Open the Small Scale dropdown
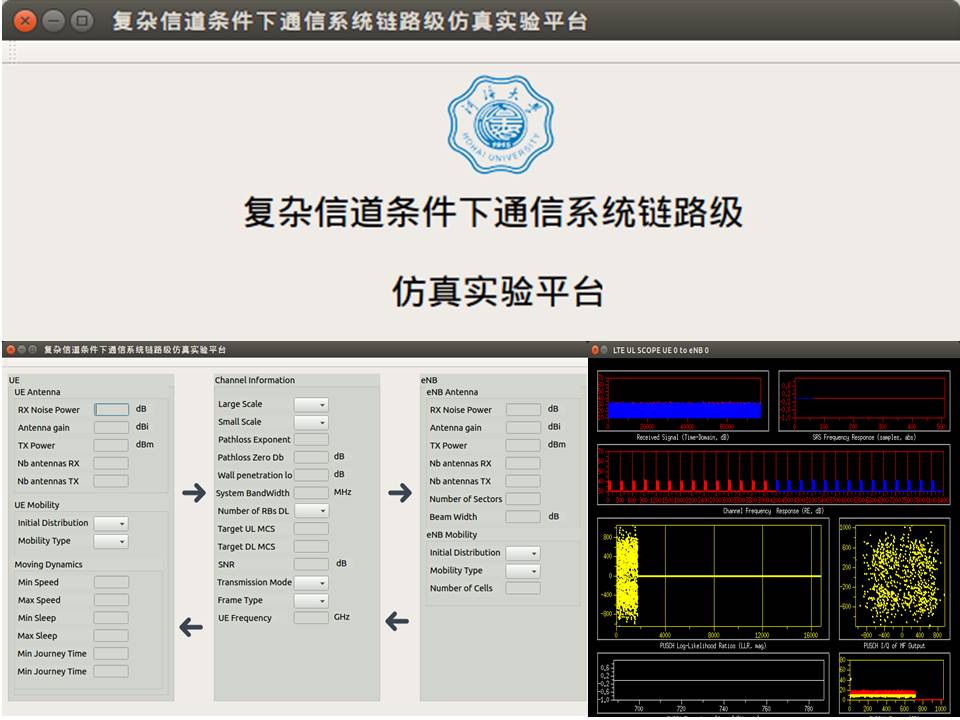The height and width of the screenshot is (720, 960). pos(311,422)
